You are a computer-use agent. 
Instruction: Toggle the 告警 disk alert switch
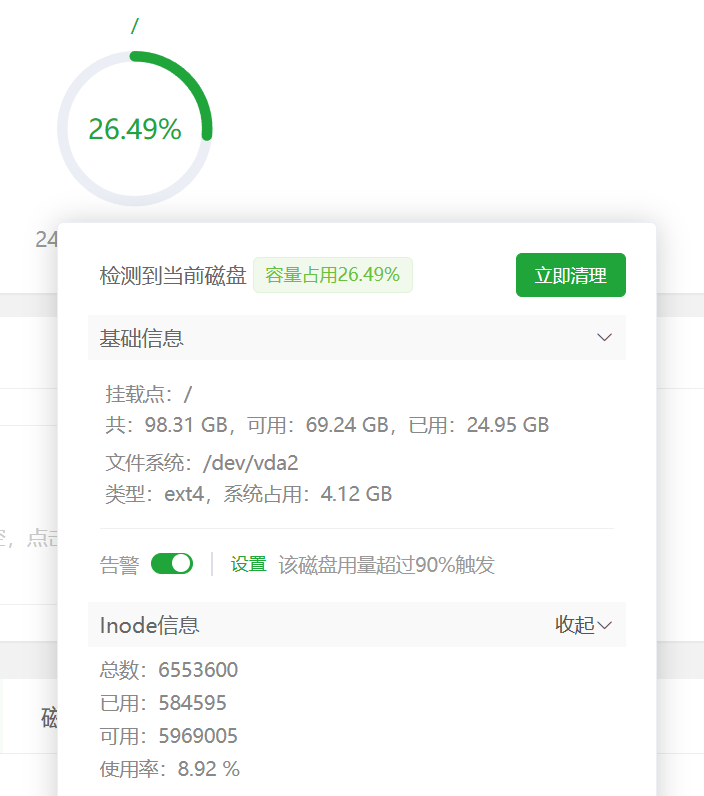click(172, 563)
